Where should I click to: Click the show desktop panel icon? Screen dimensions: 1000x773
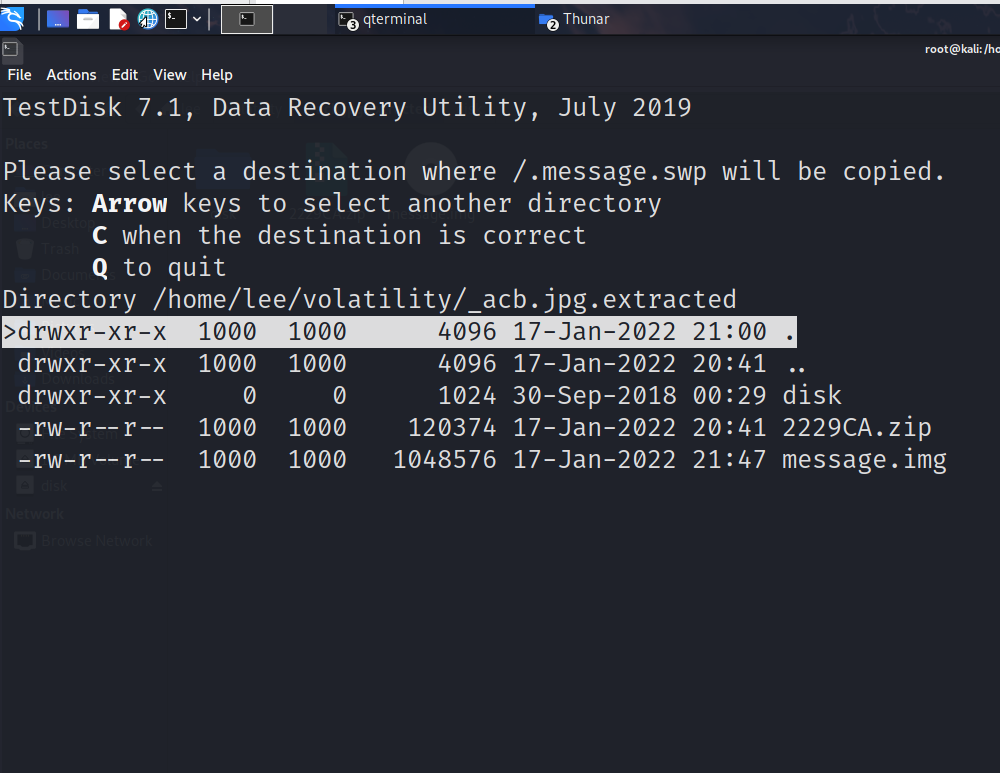(57, 19)
